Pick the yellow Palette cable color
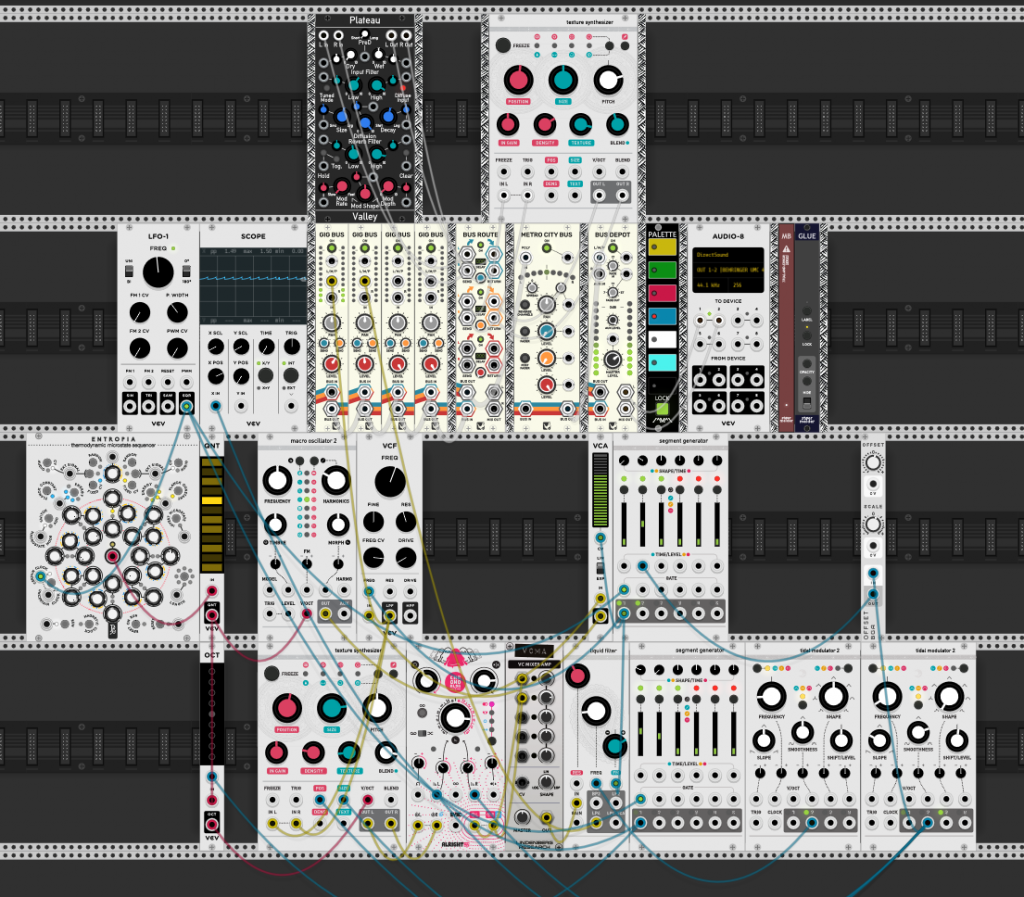 coord(662,247)
